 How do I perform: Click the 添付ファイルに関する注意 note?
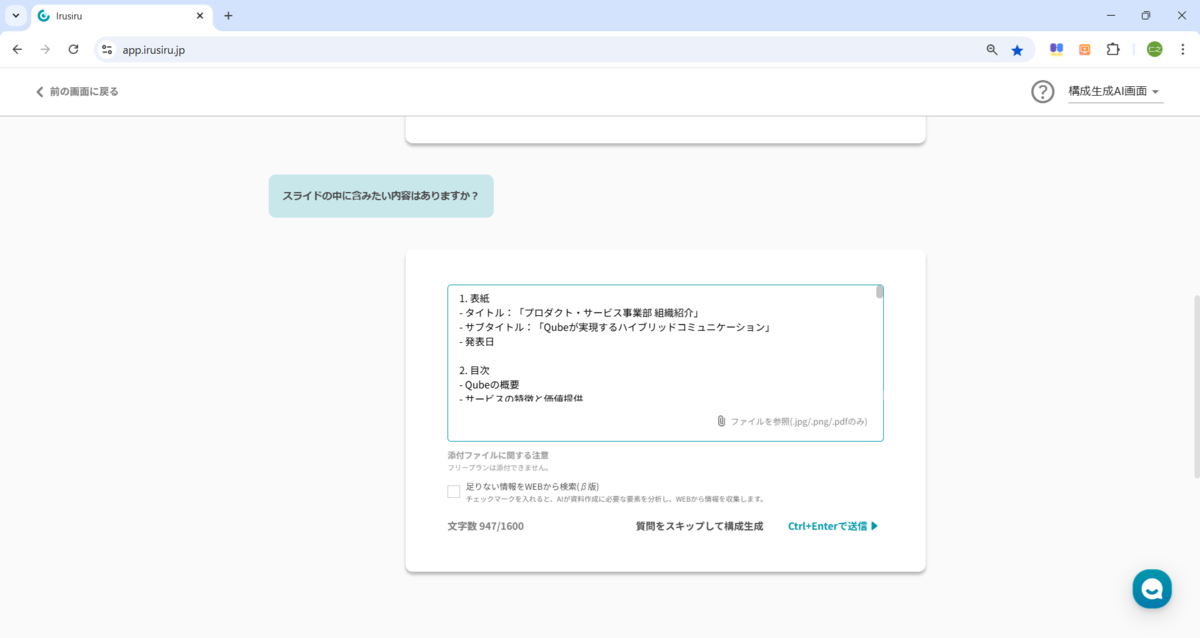click(x=498, y=455)
